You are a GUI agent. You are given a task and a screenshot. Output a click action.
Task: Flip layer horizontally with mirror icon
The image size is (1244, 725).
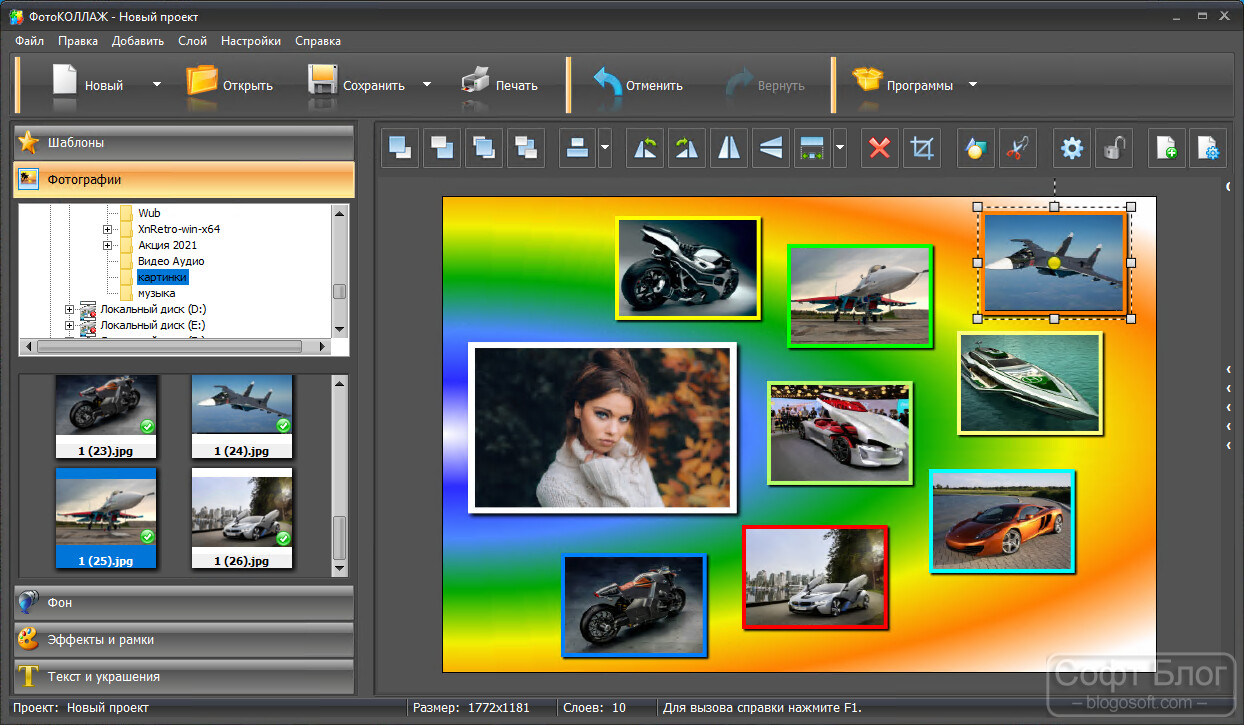(729, 149)
